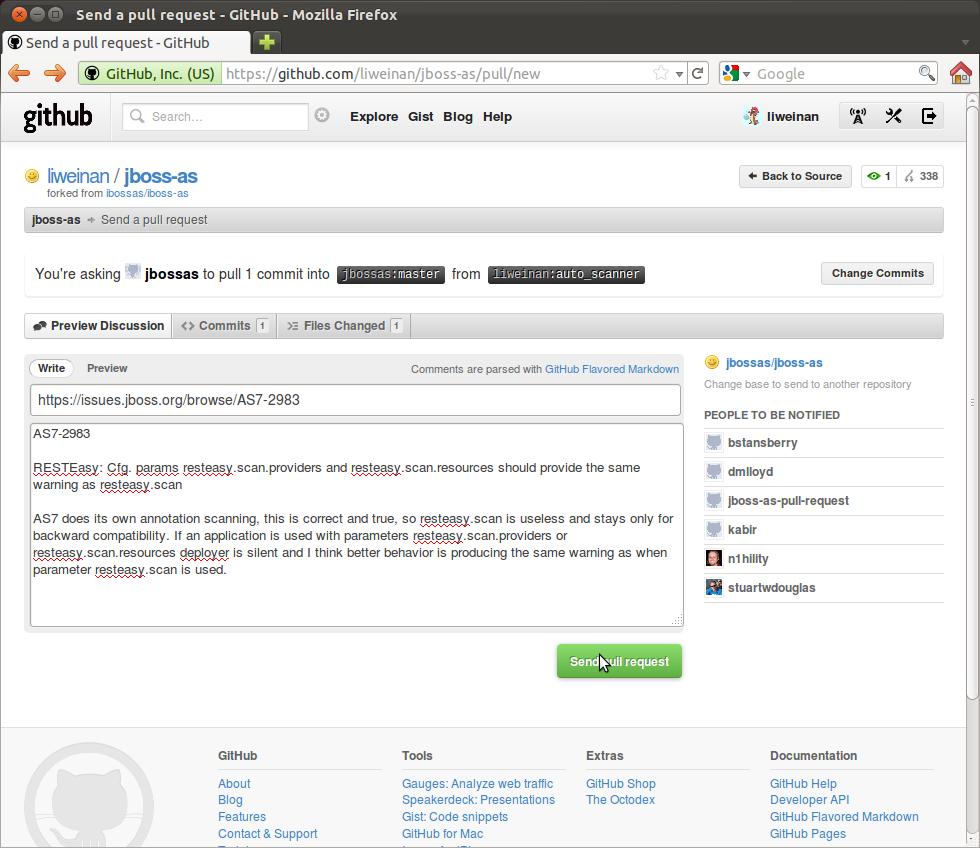The image size is (980, 848).
Task: Click fork count 338 button
Action: [921, 176]
